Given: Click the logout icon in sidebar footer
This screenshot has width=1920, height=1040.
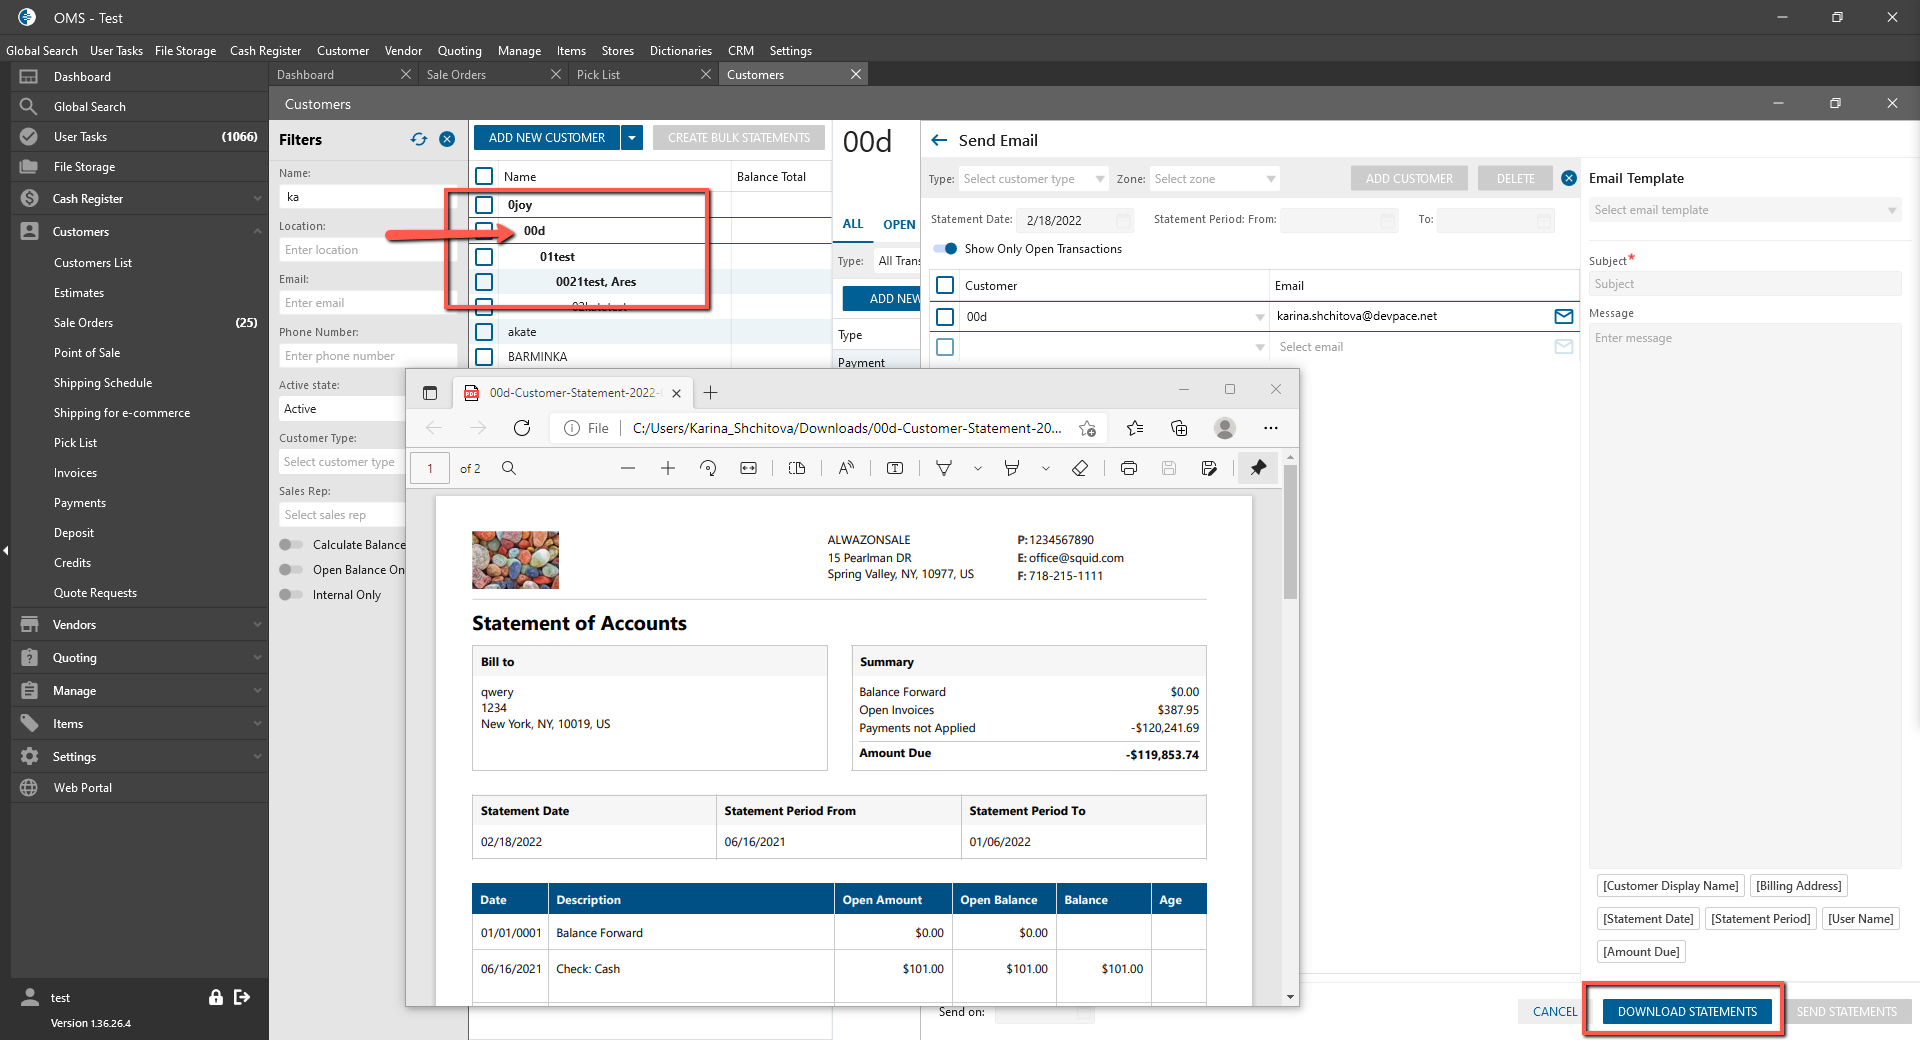Looking at the screenshot, I should click(x=242, y=997).
